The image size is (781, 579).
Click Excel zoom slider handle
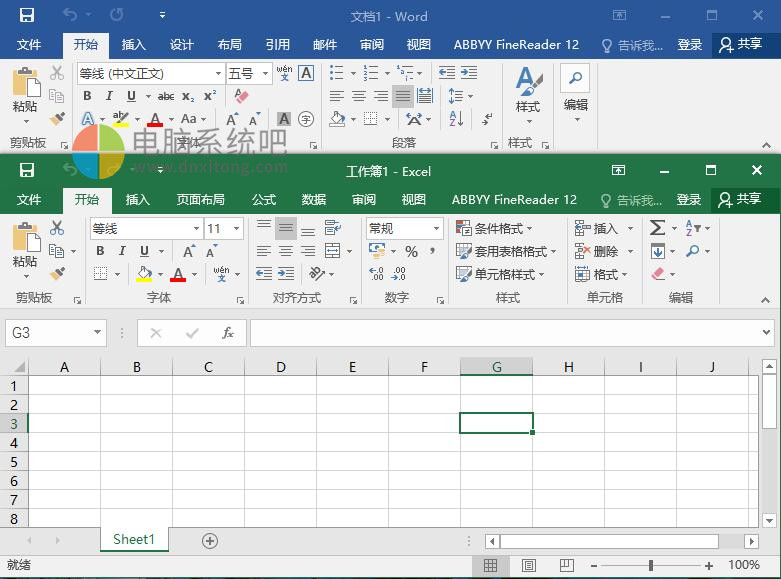[x=651, y=565]
